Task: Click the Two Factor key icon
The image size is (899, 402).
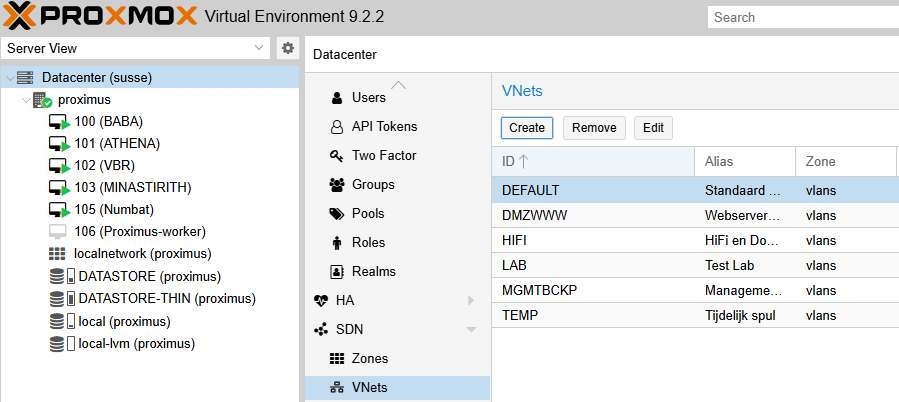Action: coord(337,156)
